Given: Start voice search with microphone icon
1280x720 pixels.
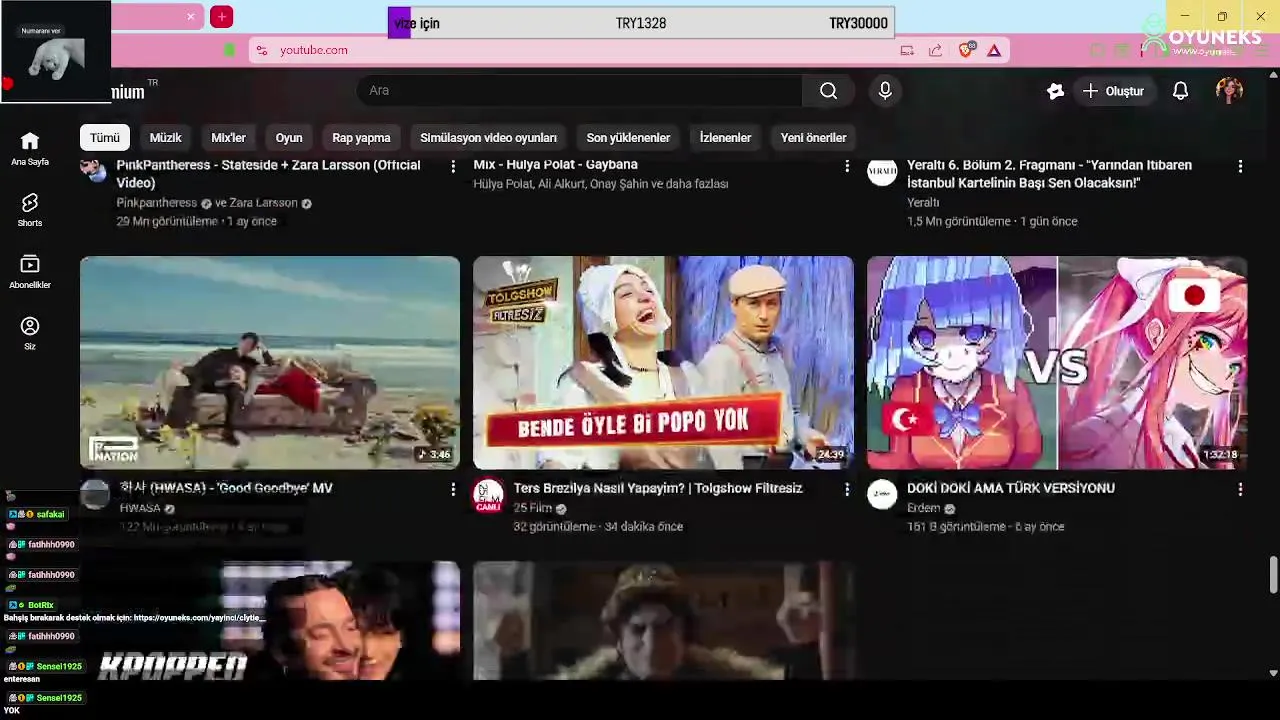Looking at the screenshot, I should tap(885, 91).
